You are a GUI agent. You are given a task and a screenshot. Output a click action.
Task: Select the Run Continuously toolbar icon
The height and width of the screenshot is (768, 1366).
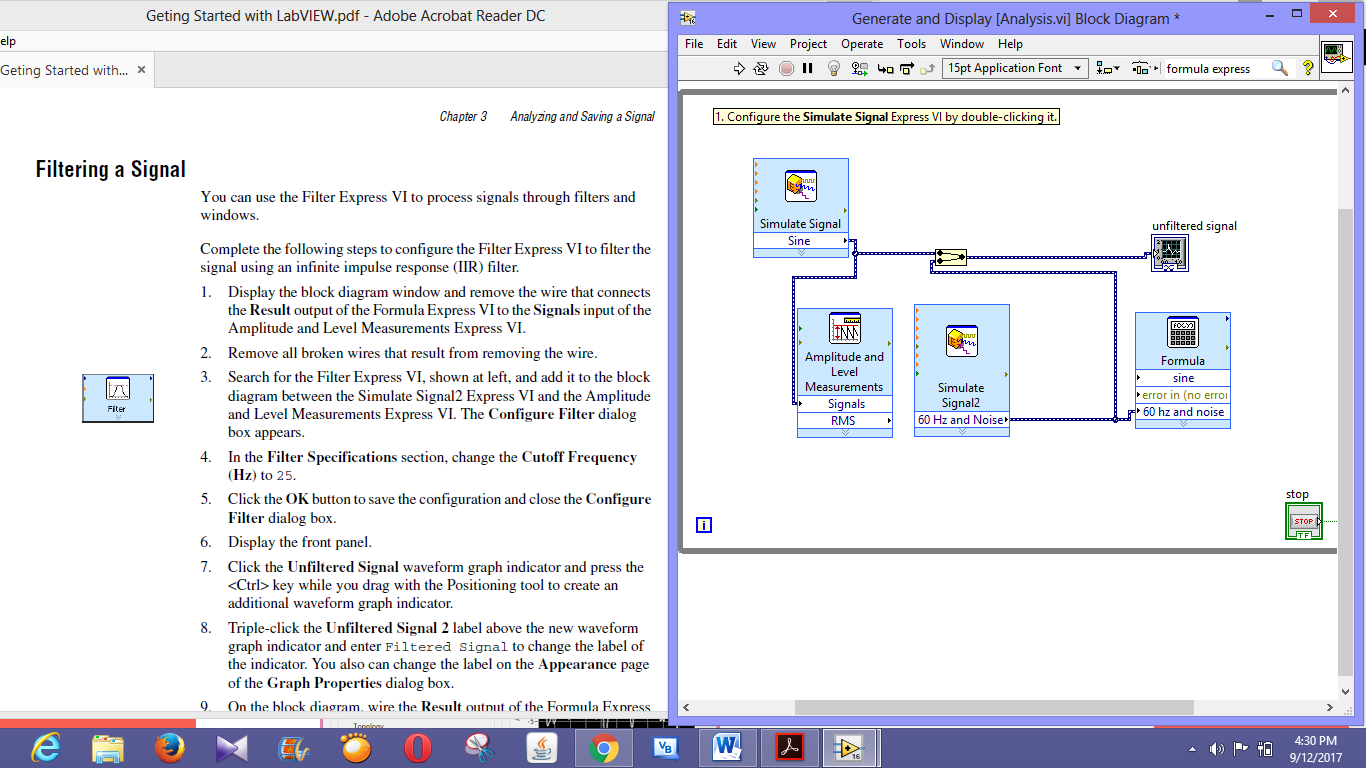click(759, 68)
